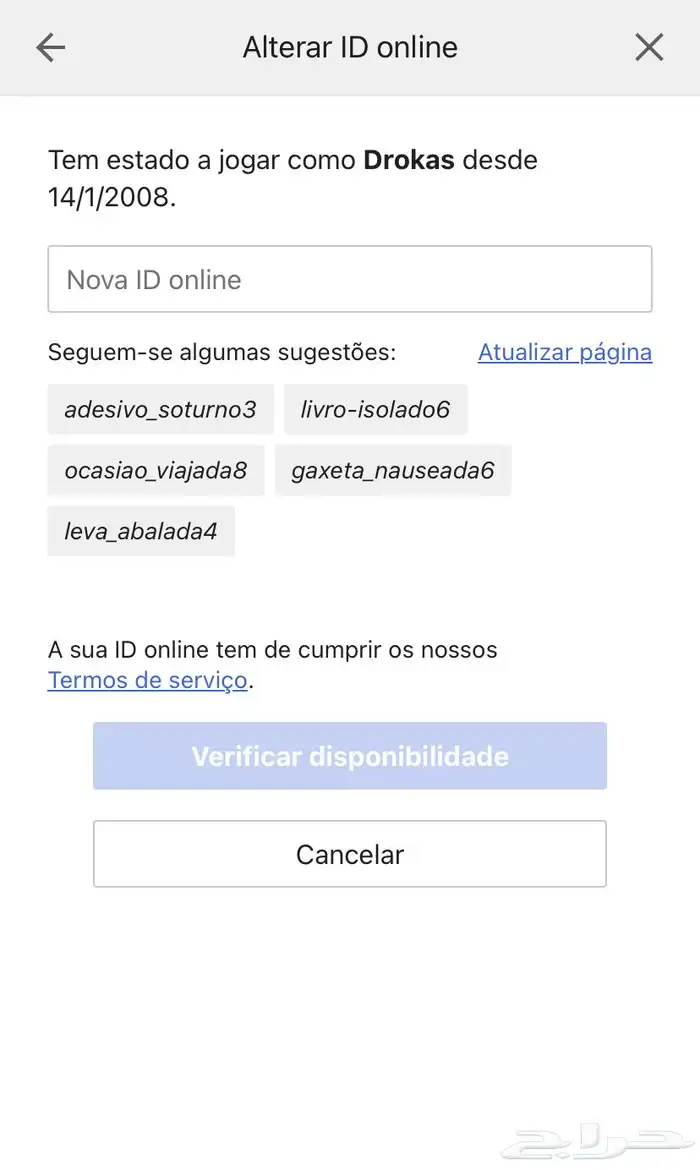
Task: Tap the leva_abalada4 suggestion
Action: coord(141,531)
